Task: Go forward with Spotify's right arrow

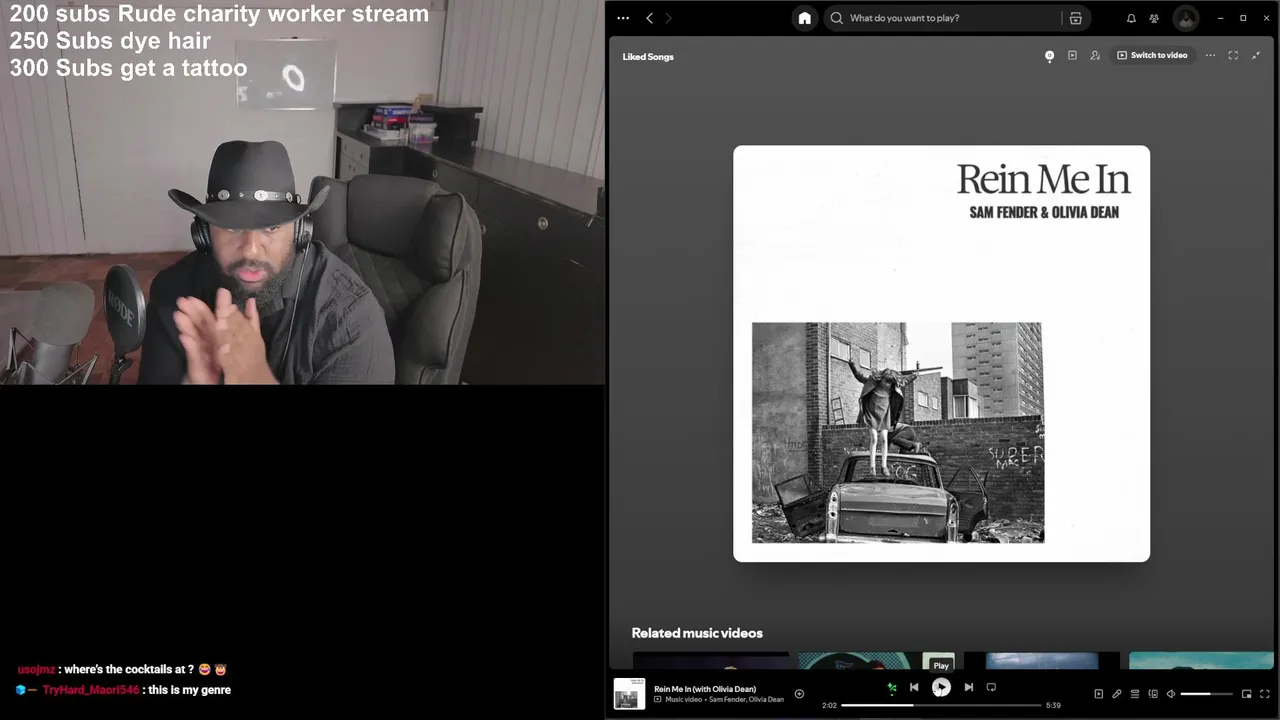Action: coord(669,18)
